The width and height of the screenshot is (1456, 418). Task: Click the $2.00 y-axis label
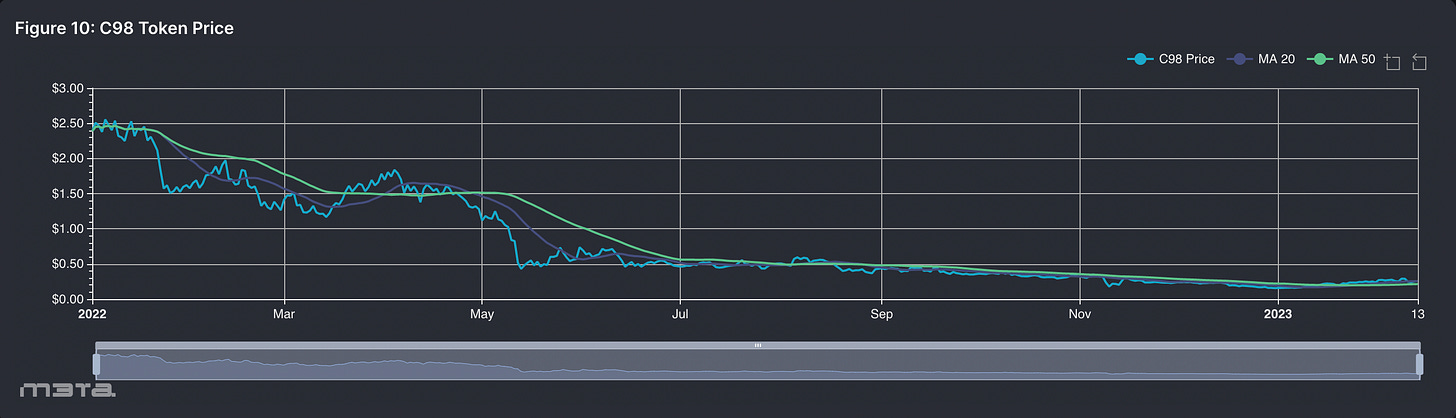click(70, 158)
